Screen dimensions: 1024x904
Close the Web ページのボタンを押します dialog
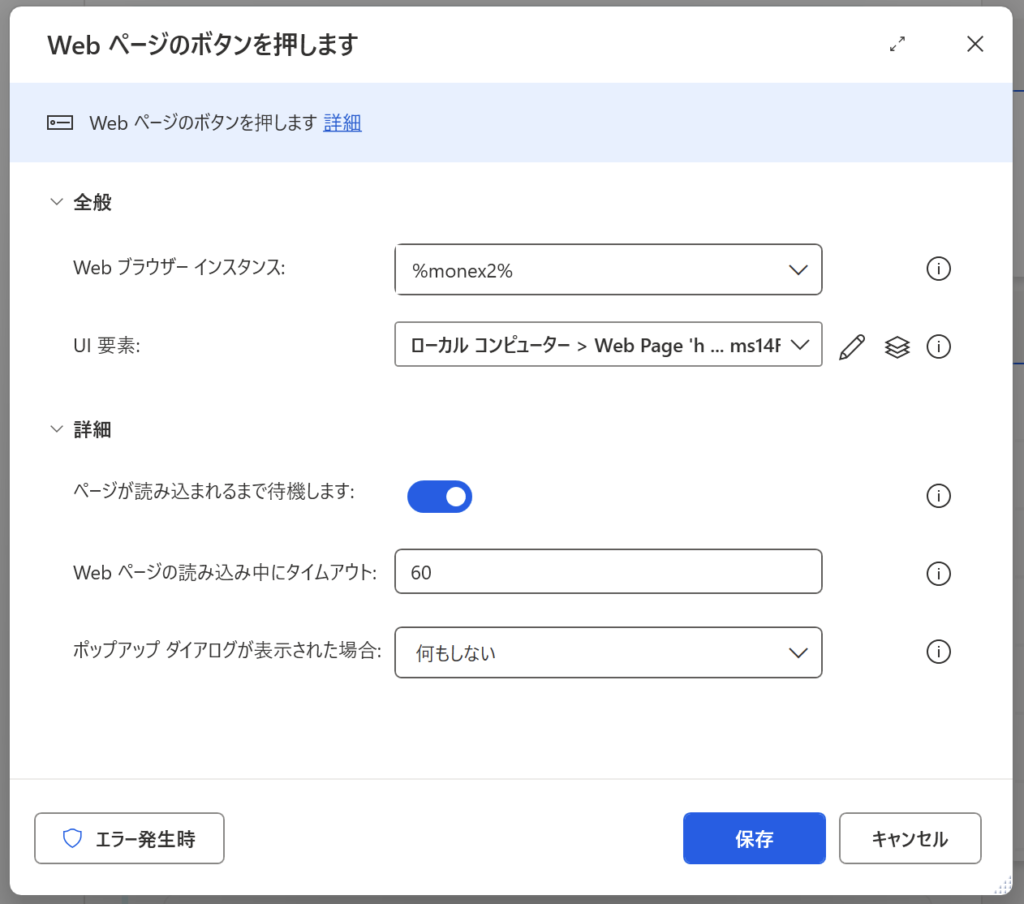975,44
